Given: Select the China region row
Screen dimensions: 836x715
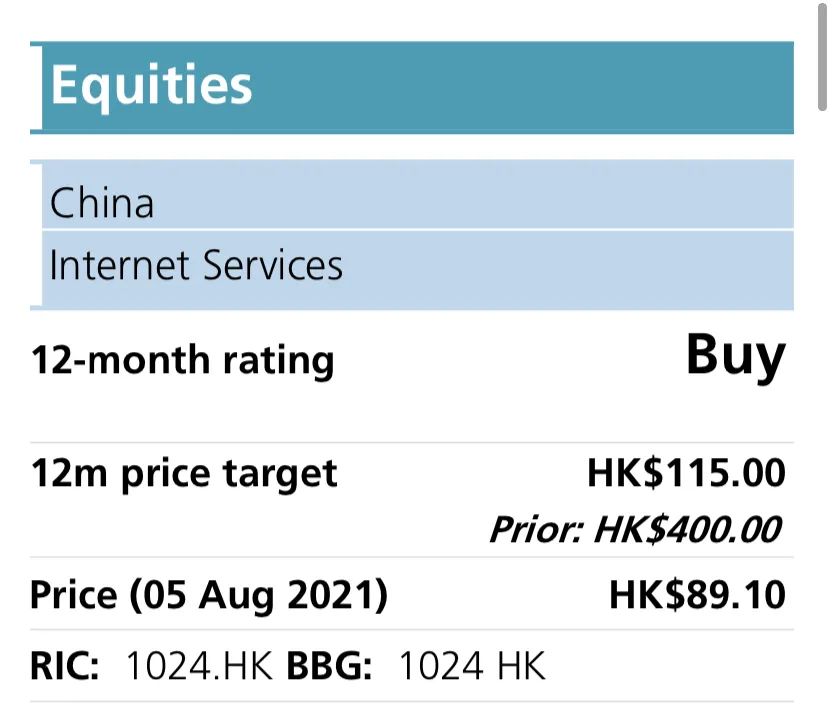Looking at the screenshot, I should click(417, 196).
